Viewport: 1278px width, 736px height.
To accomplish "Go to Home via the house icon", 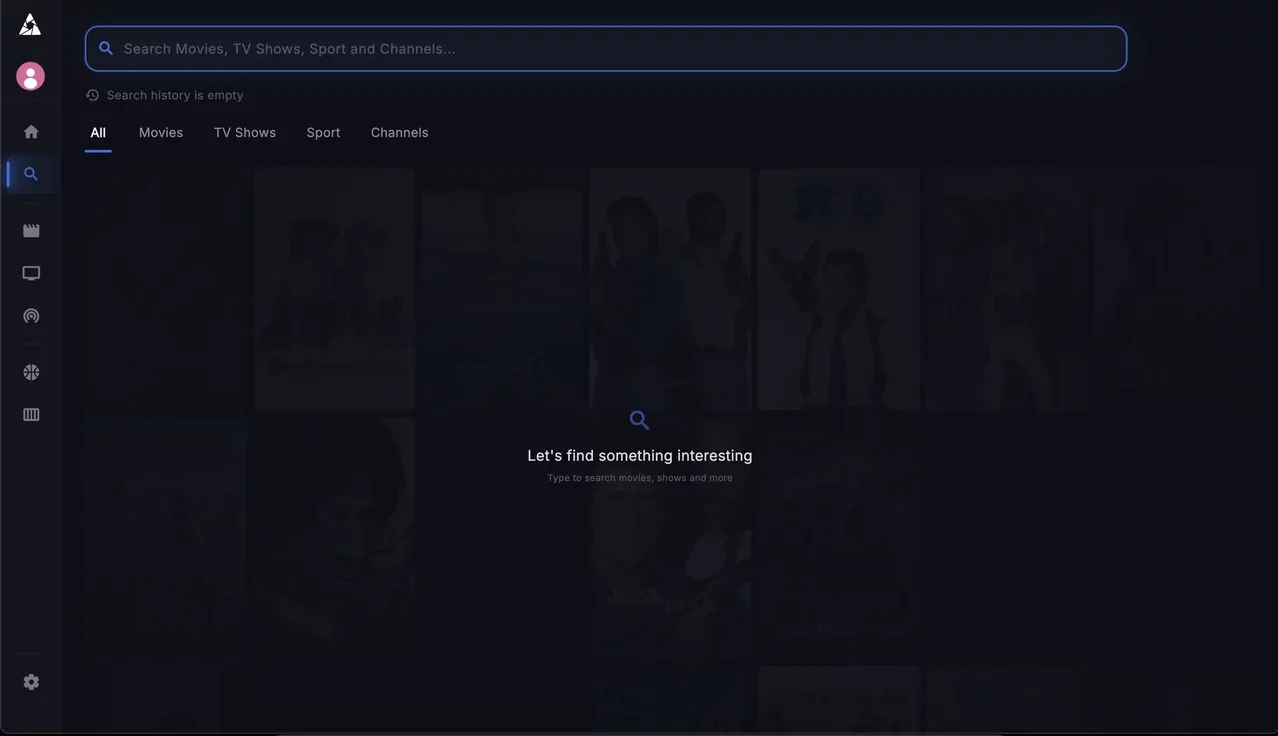I will (x=31, y=132).
